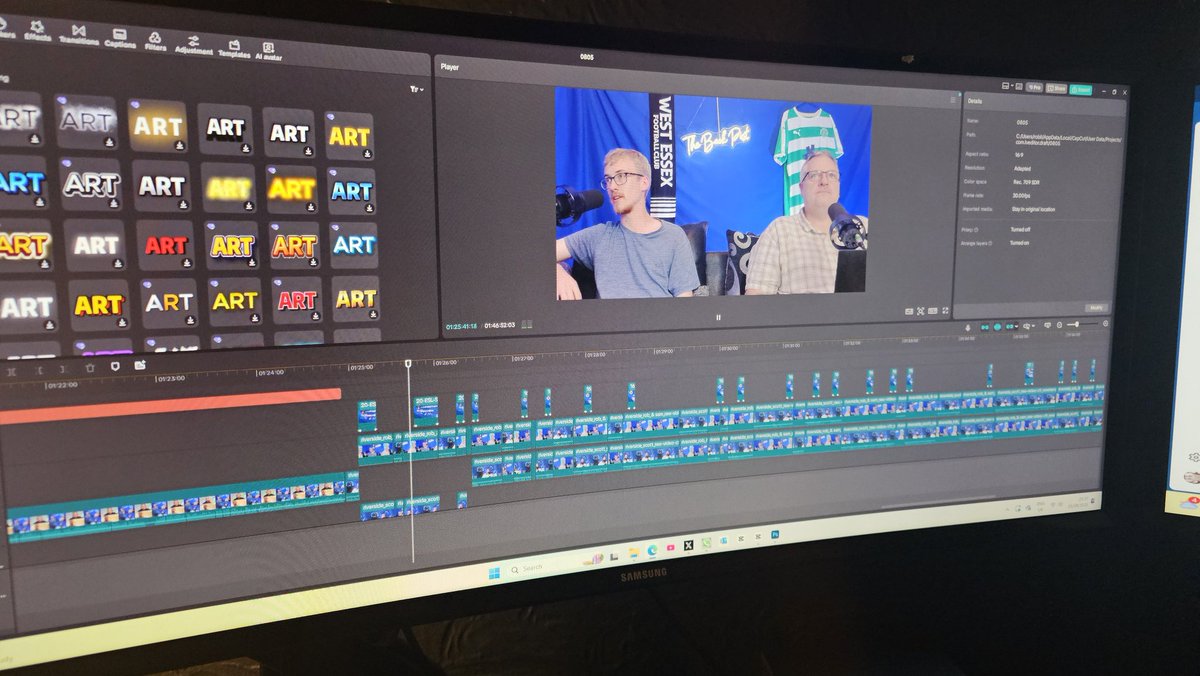Viewport: 1200px width, 676px height.
Task: Click the microphone record icon
Action: (x=968, y=327)
